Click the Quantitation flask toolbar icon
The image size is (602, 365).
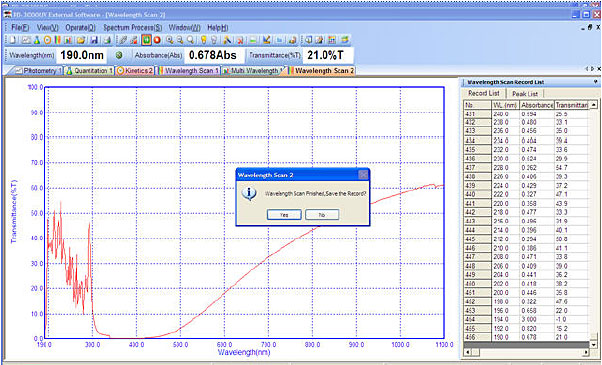coord(37,40)
